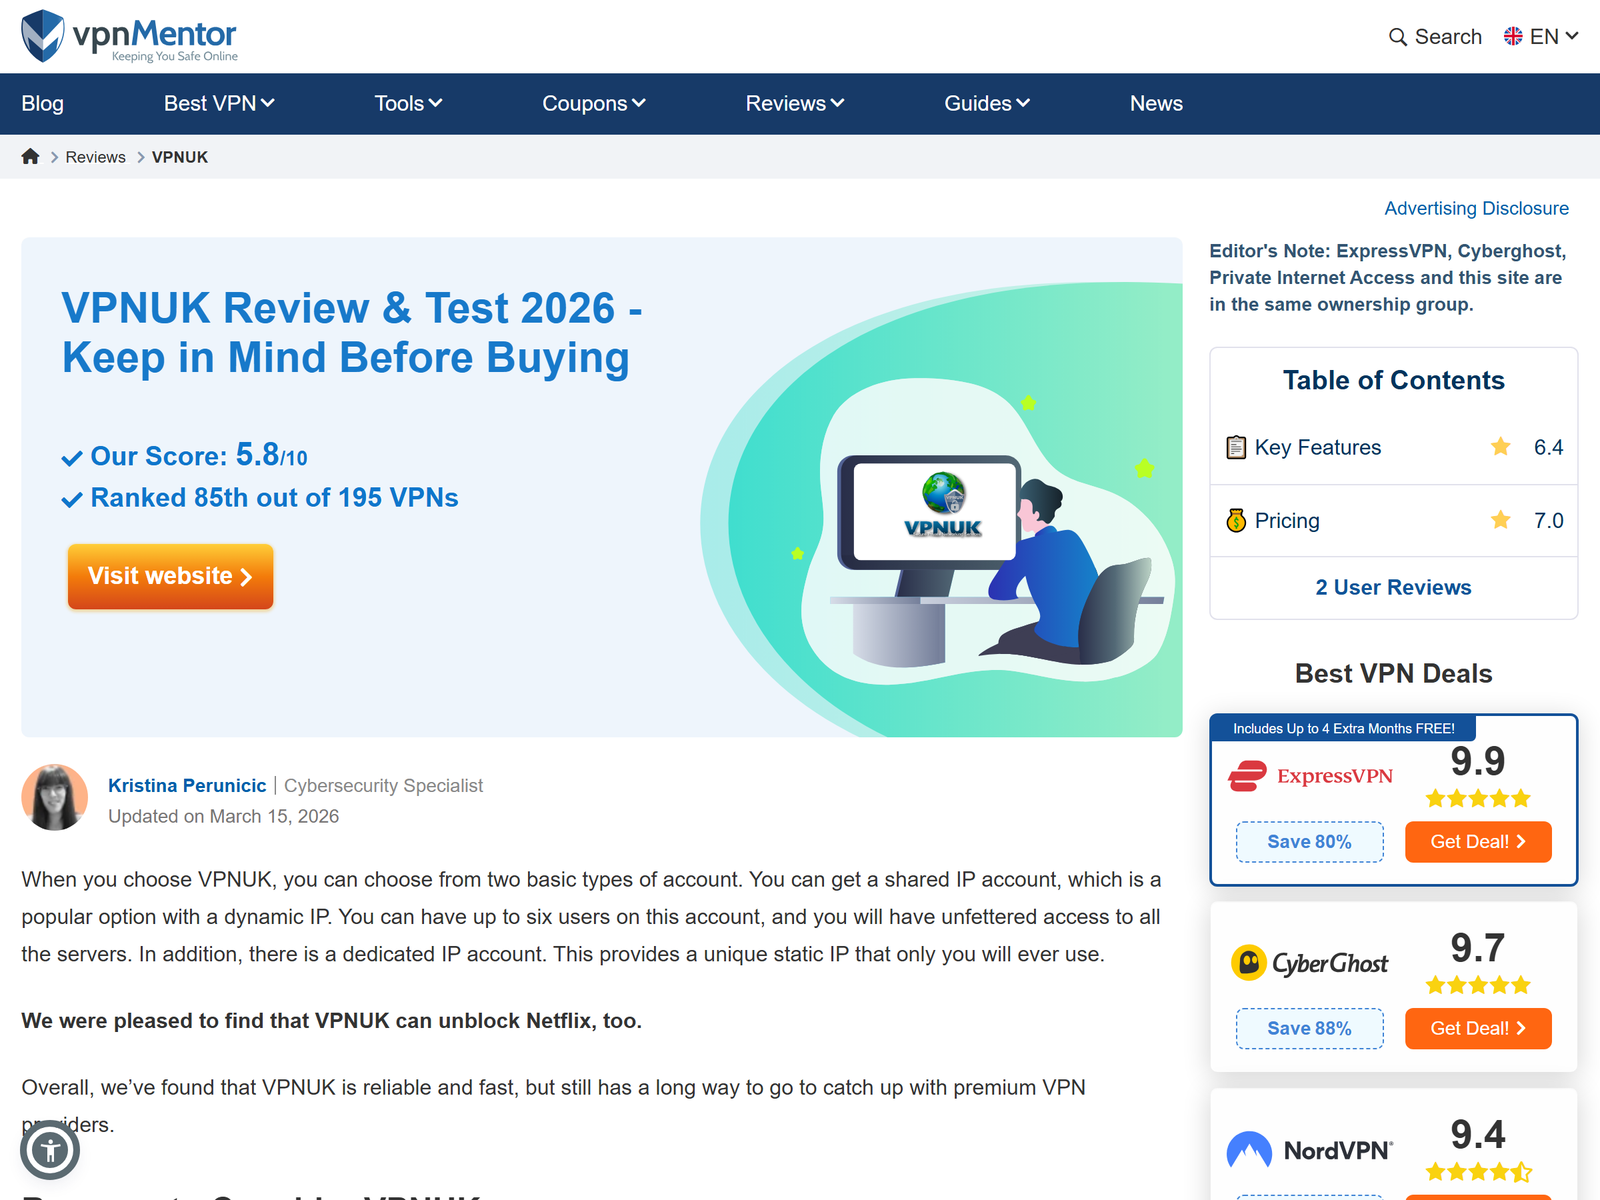Expand the Coupons menu
The width and height of the screenshot is (1600, 1200).
coord(594,103)
